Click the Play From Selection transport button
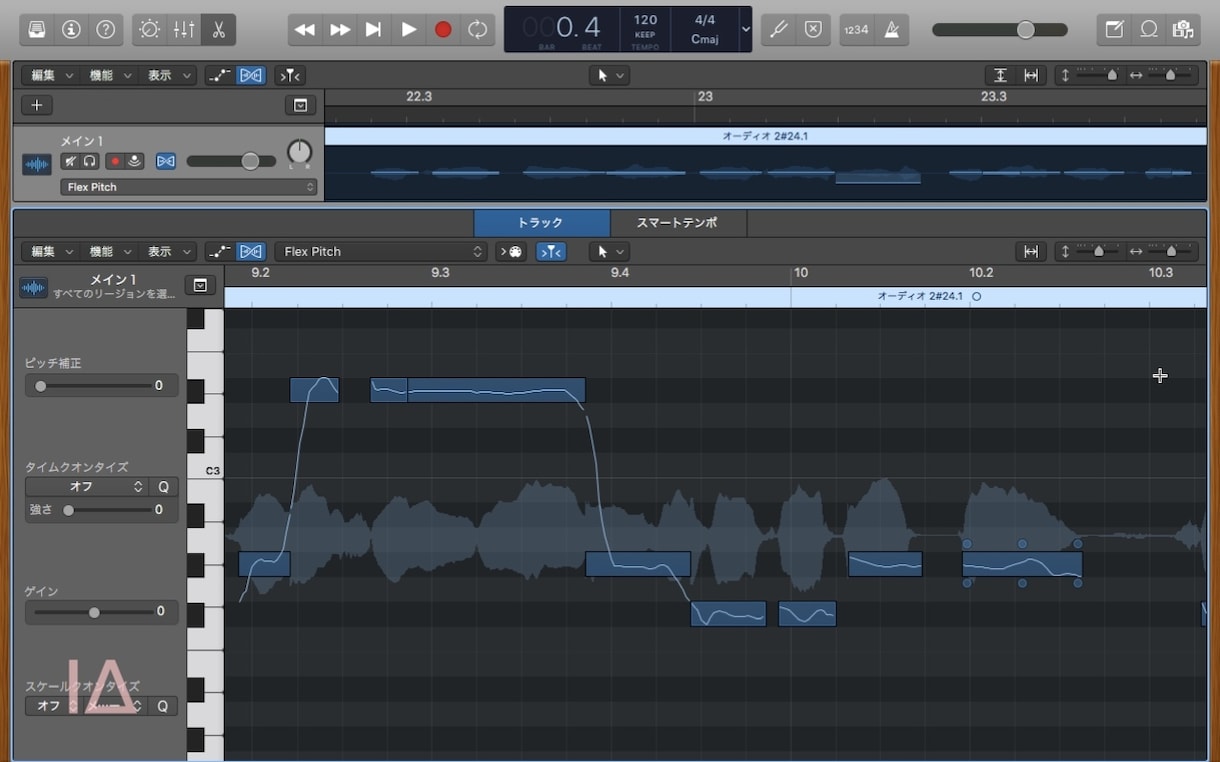The height and width of the screenshot is (762, 1220). (374, 30)
